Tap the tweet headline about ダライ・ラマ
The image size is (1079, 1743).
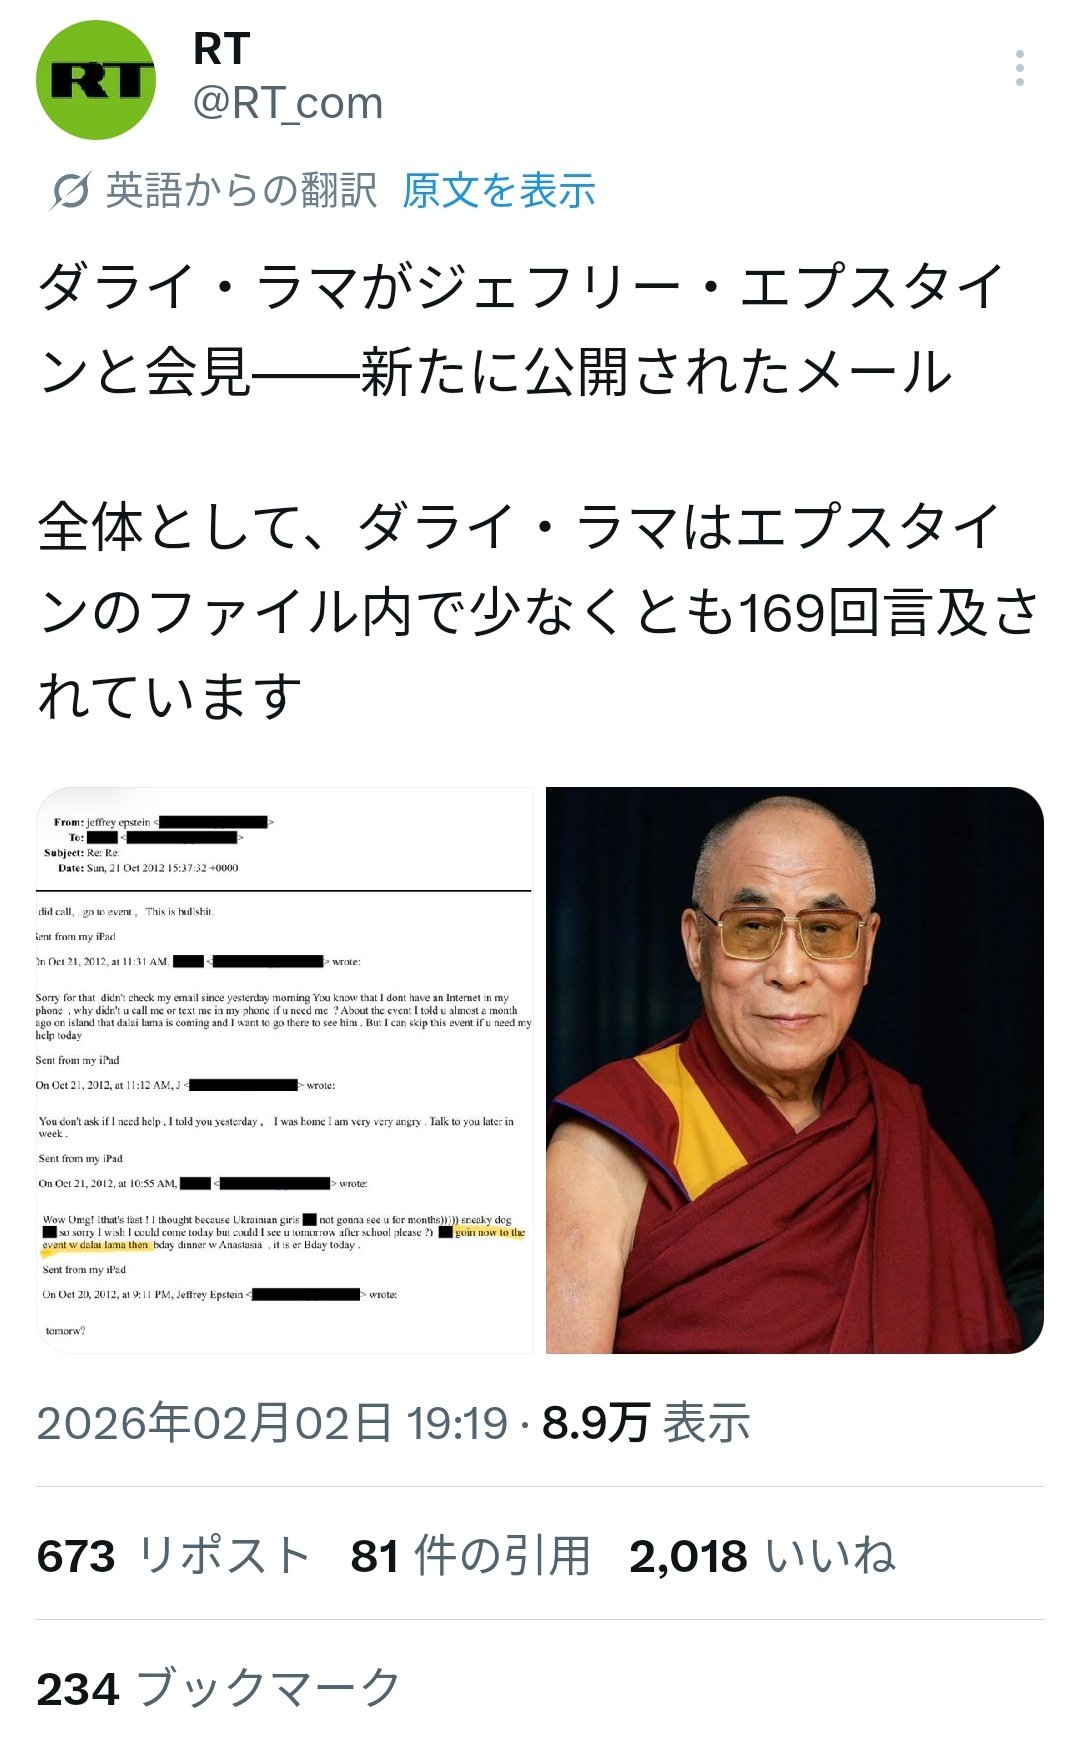(520, 329)
